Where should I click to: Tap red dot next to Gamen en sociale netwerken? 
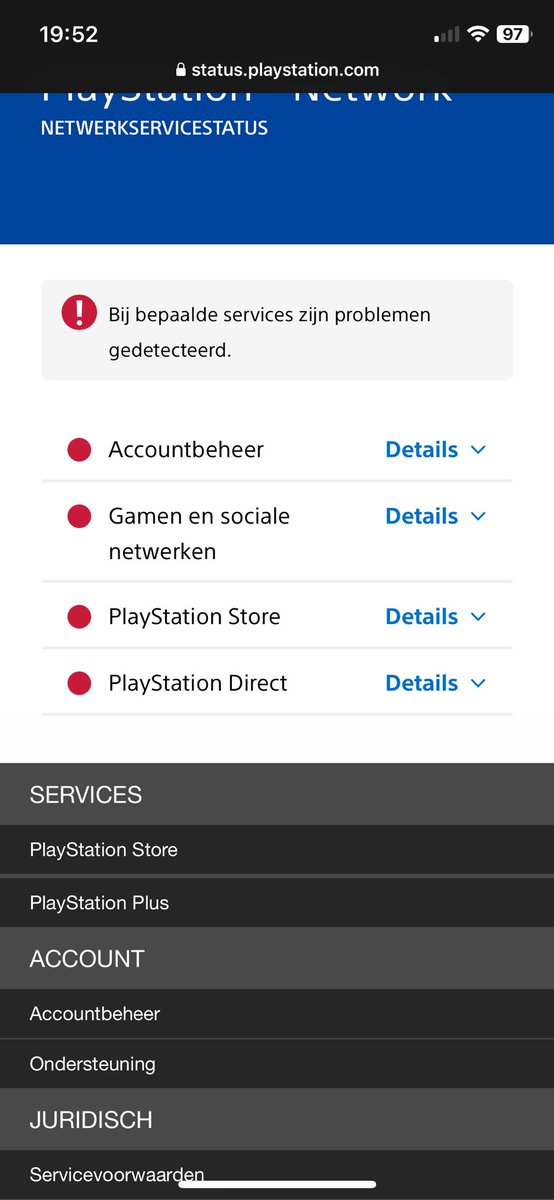pos(79,517)
